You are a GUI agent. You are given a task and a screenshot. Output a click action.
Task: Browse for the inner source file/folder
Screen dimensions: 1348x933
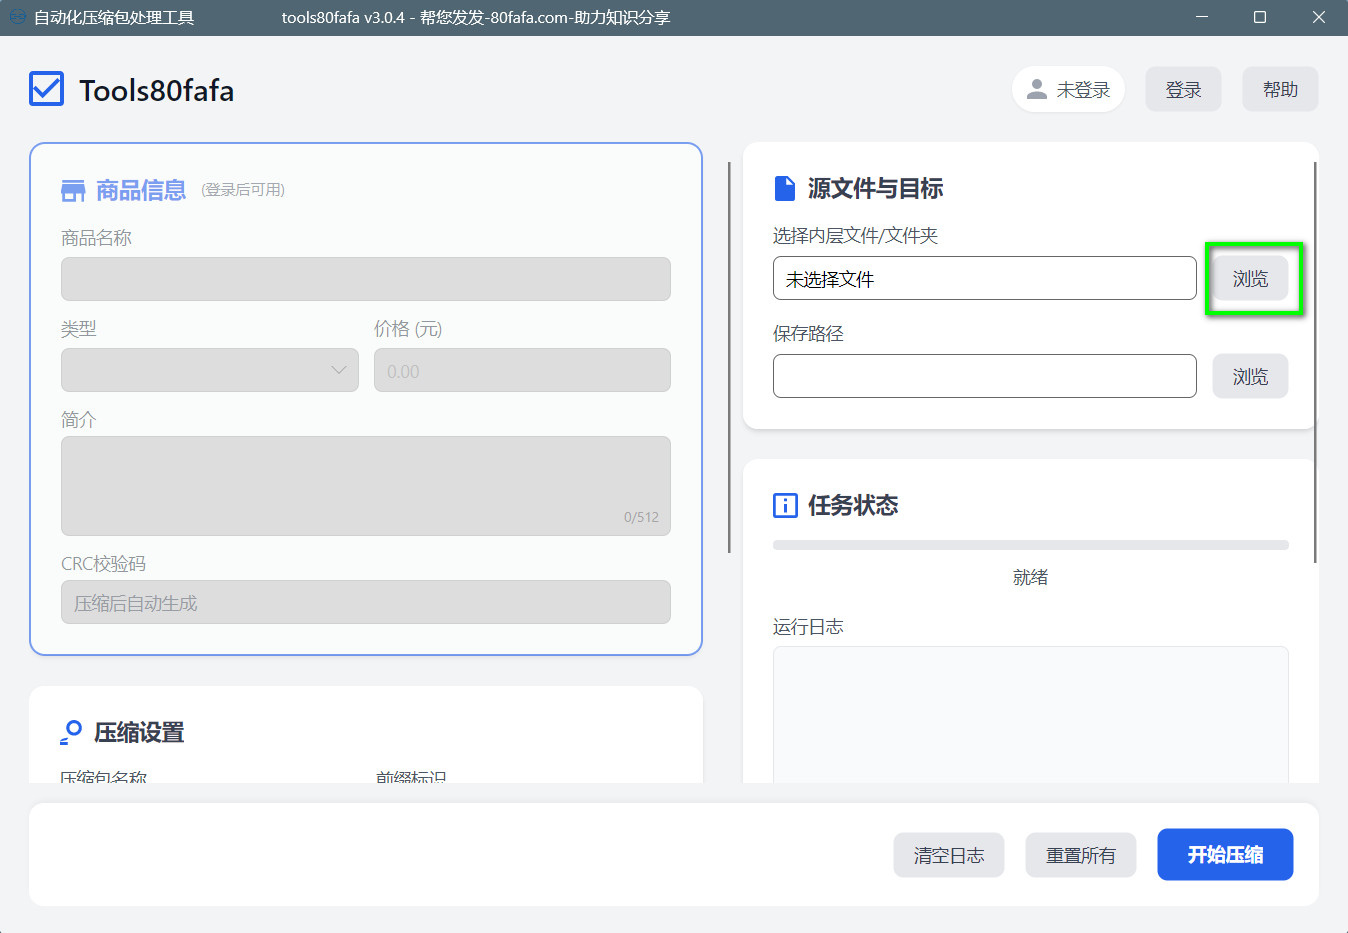click(1250, 278)
